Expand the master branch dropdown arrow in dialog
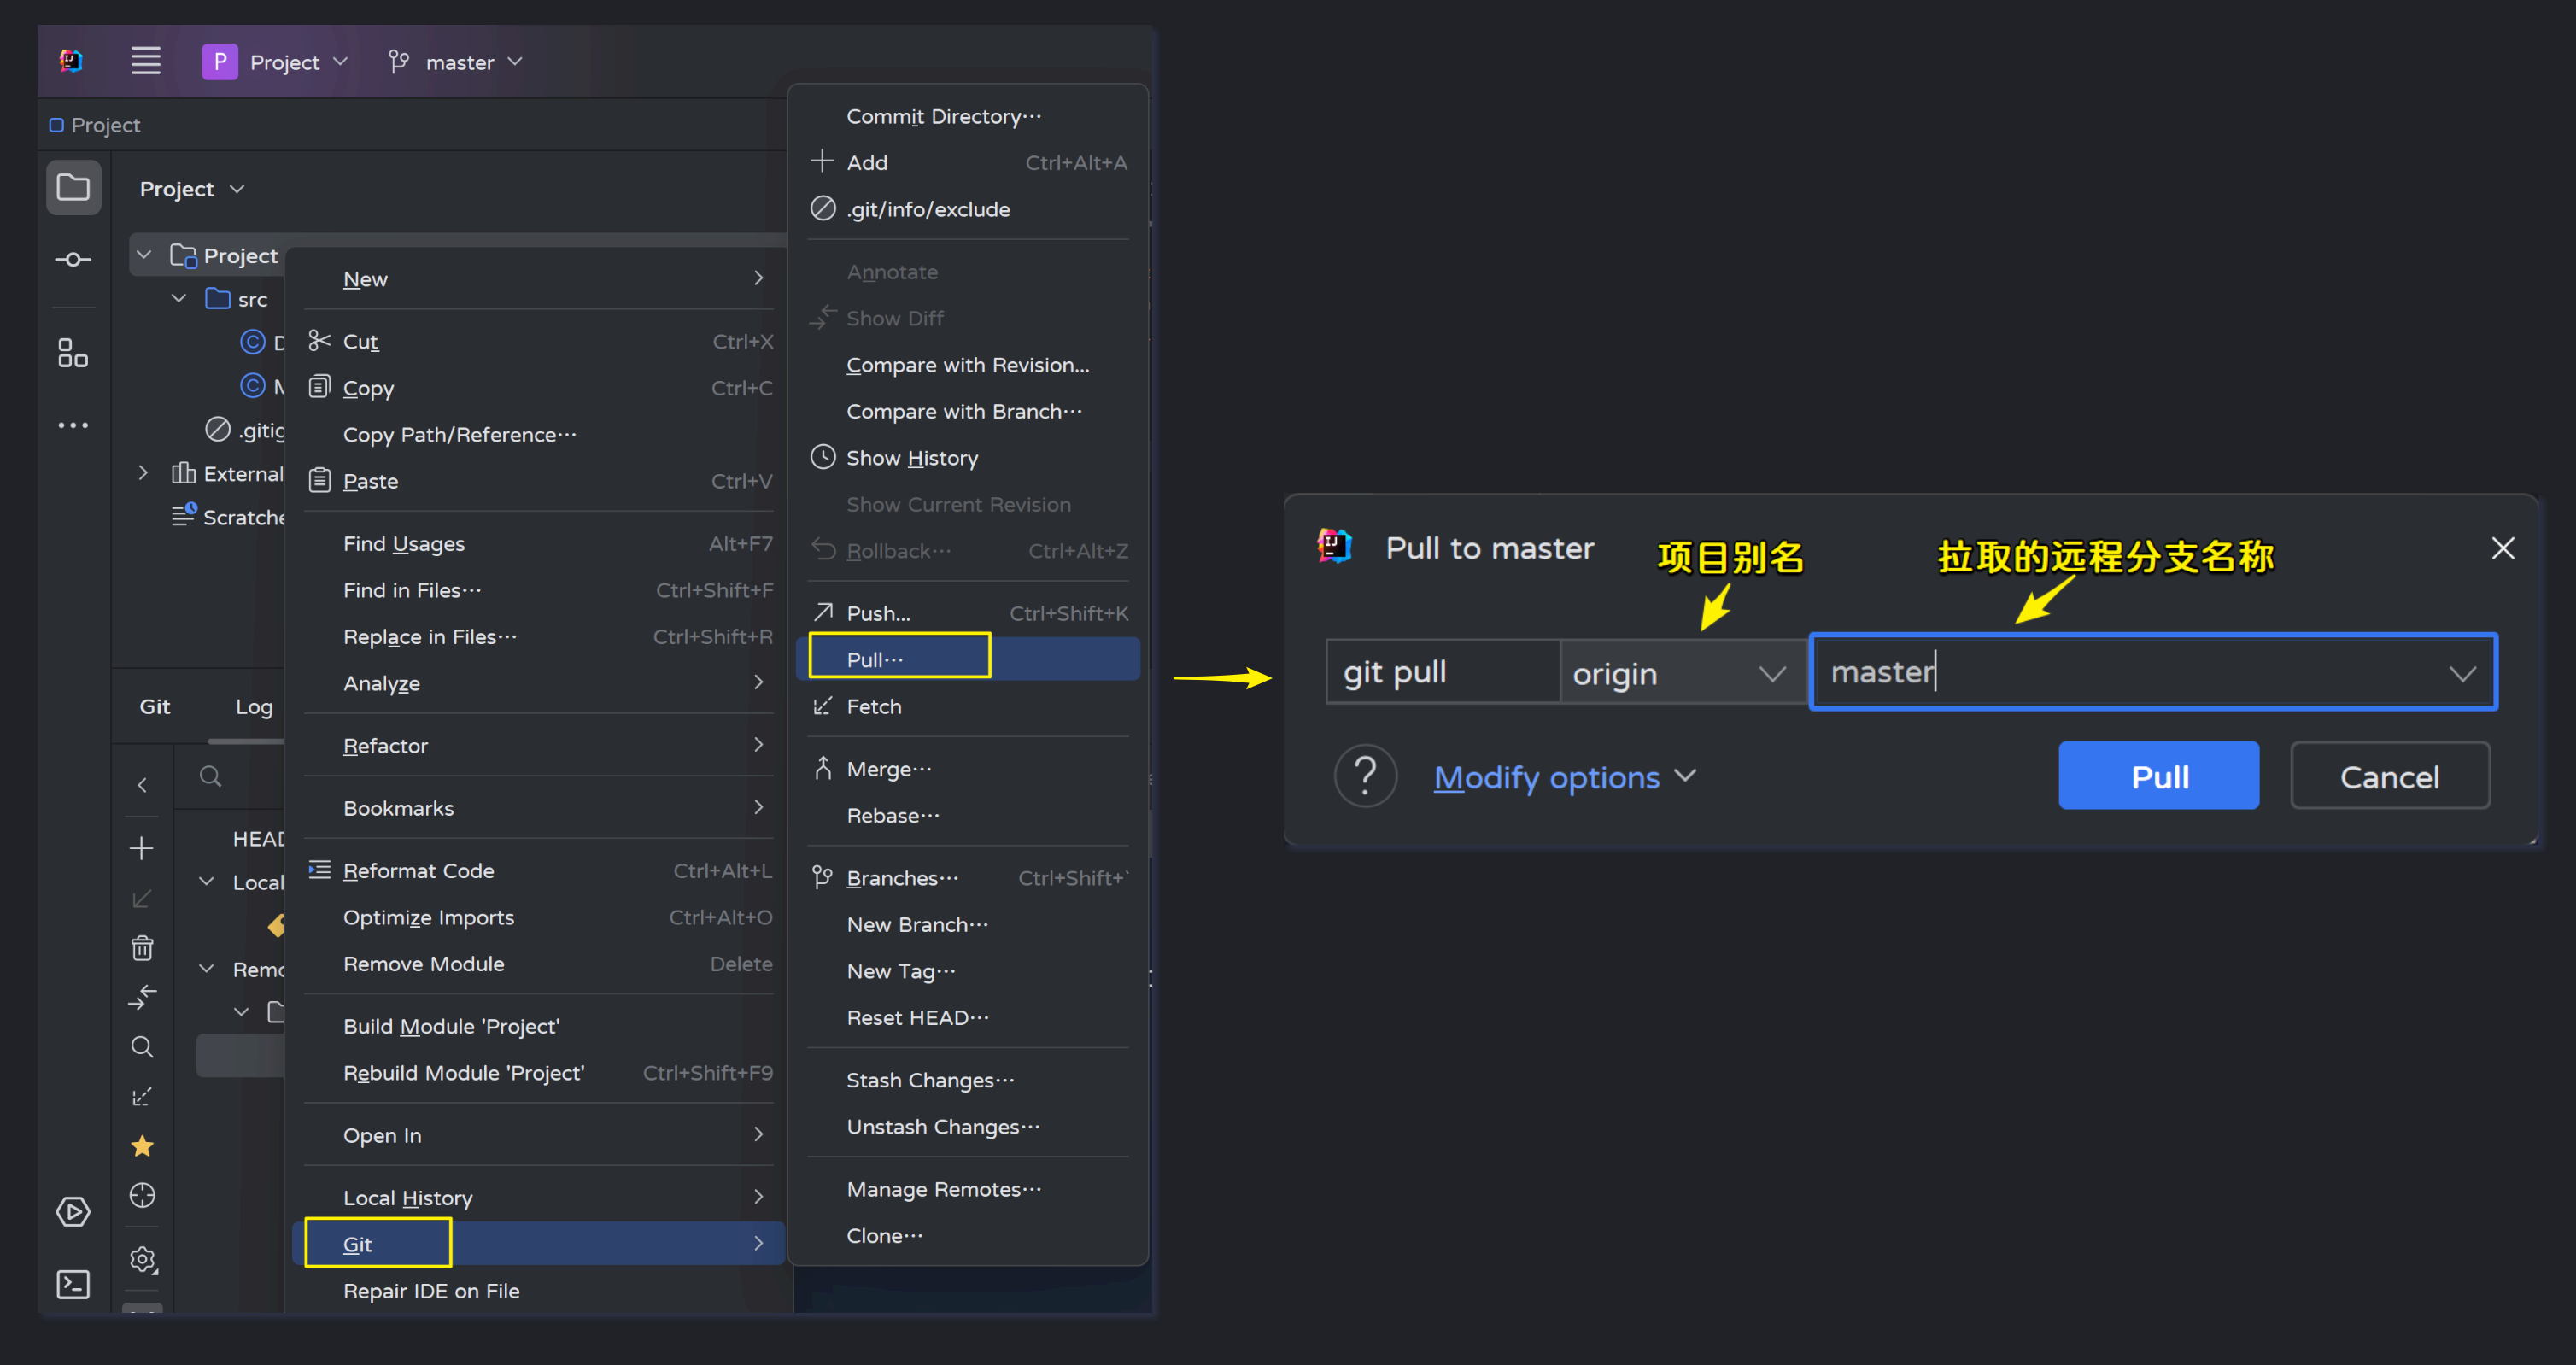The width and height of the screenshot is (2576, 1365). point(2461,674)
